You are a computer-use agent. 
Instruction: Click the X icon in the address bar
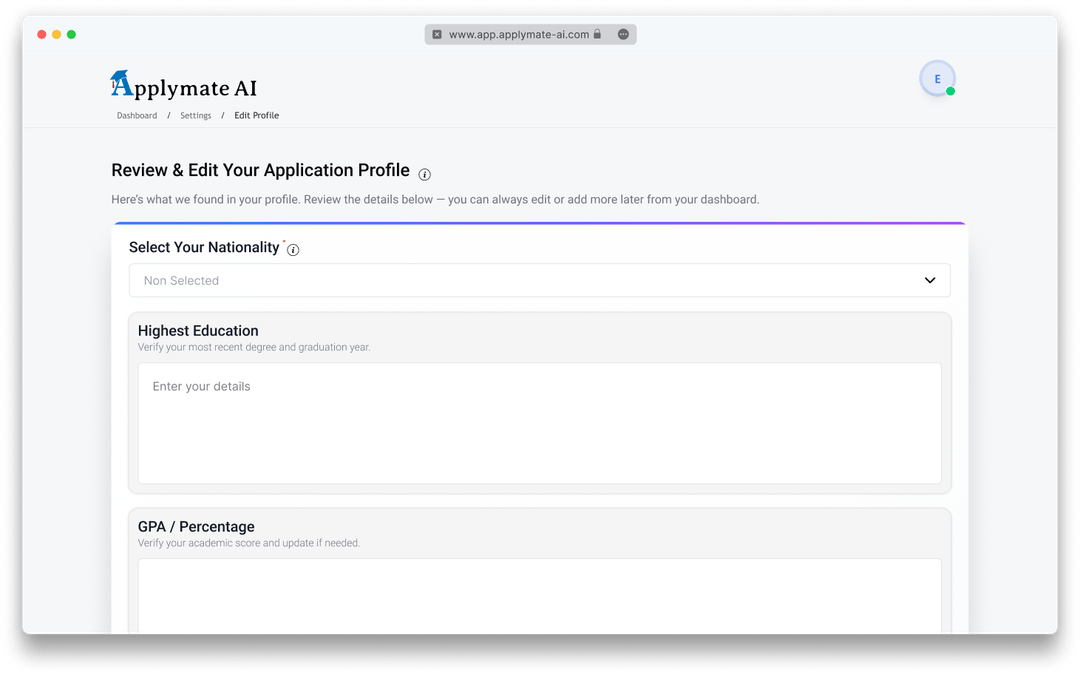[x=437, y=34]
